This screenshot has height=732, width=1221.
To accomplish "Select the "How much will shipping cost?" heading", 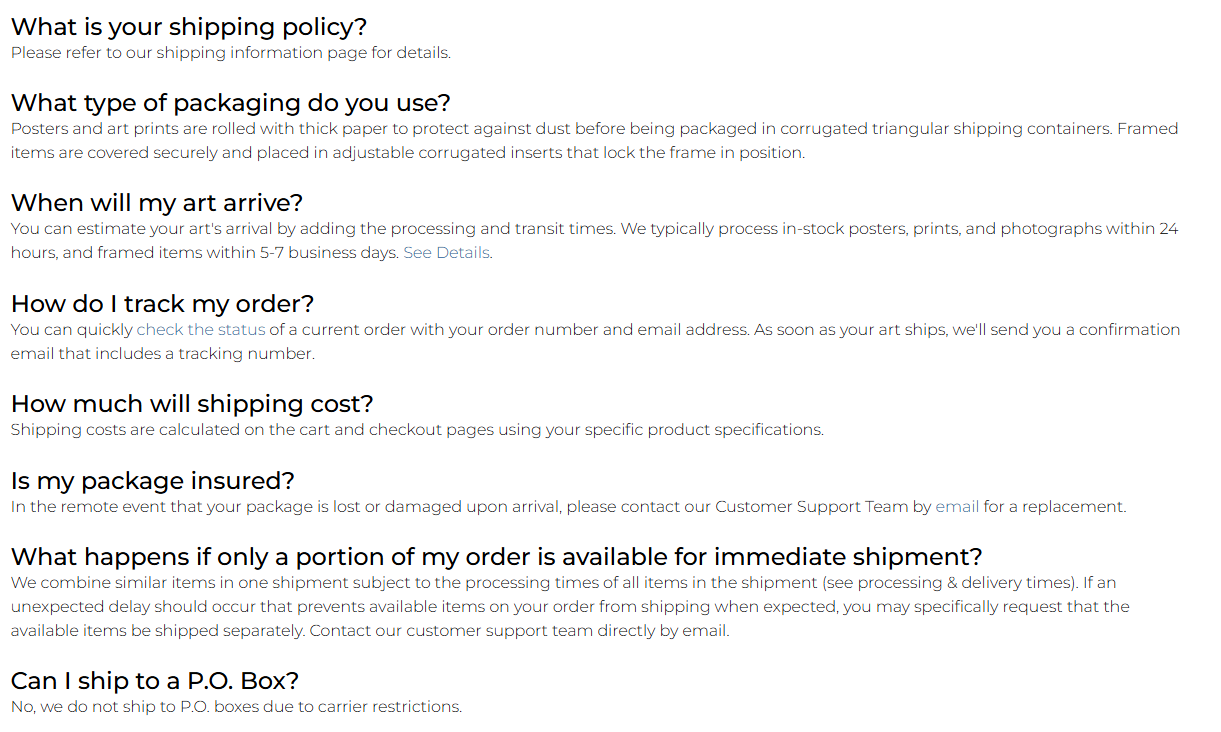I will (191, 404).
